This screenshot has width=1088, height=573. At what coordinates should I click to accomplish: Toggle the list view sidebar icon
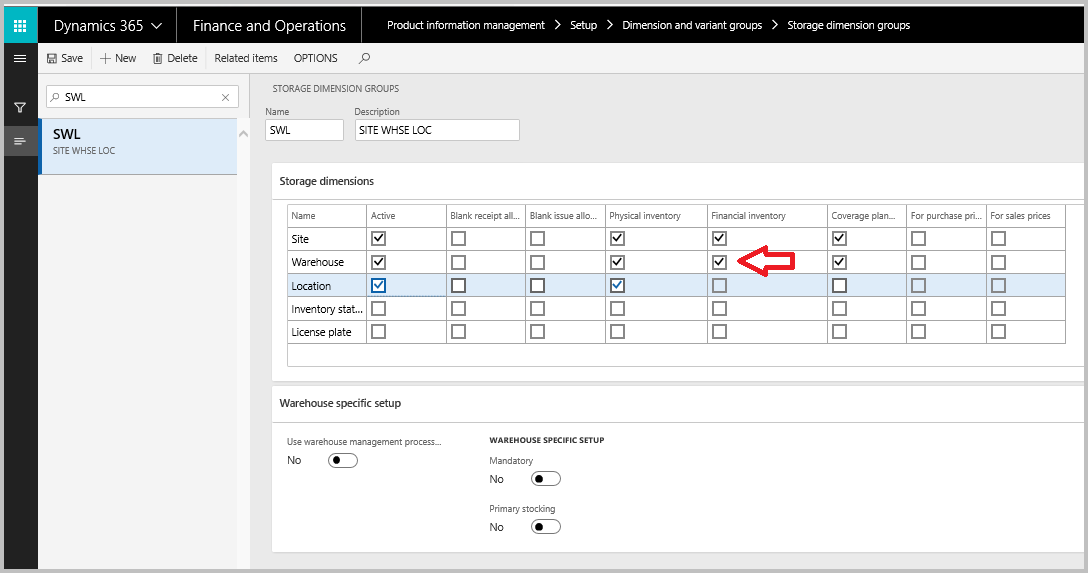[x=20, y=142]
